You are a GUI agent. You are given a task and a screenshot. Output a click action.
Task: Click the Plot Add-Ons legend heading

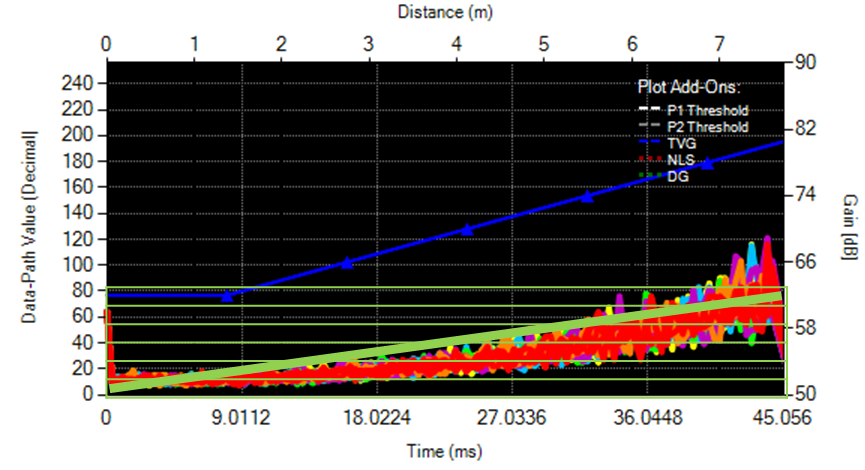click(x=689, y=87)
